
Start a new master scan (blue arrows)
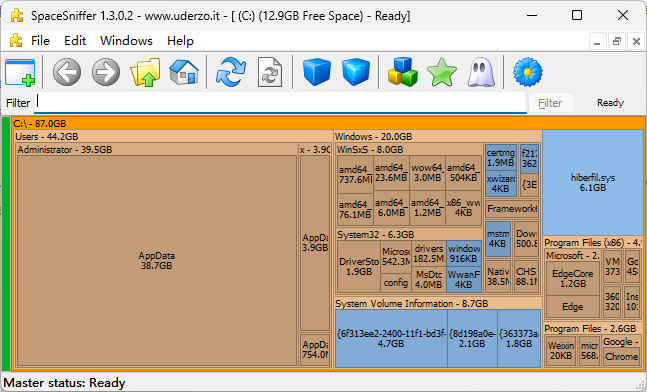[231, 72]
